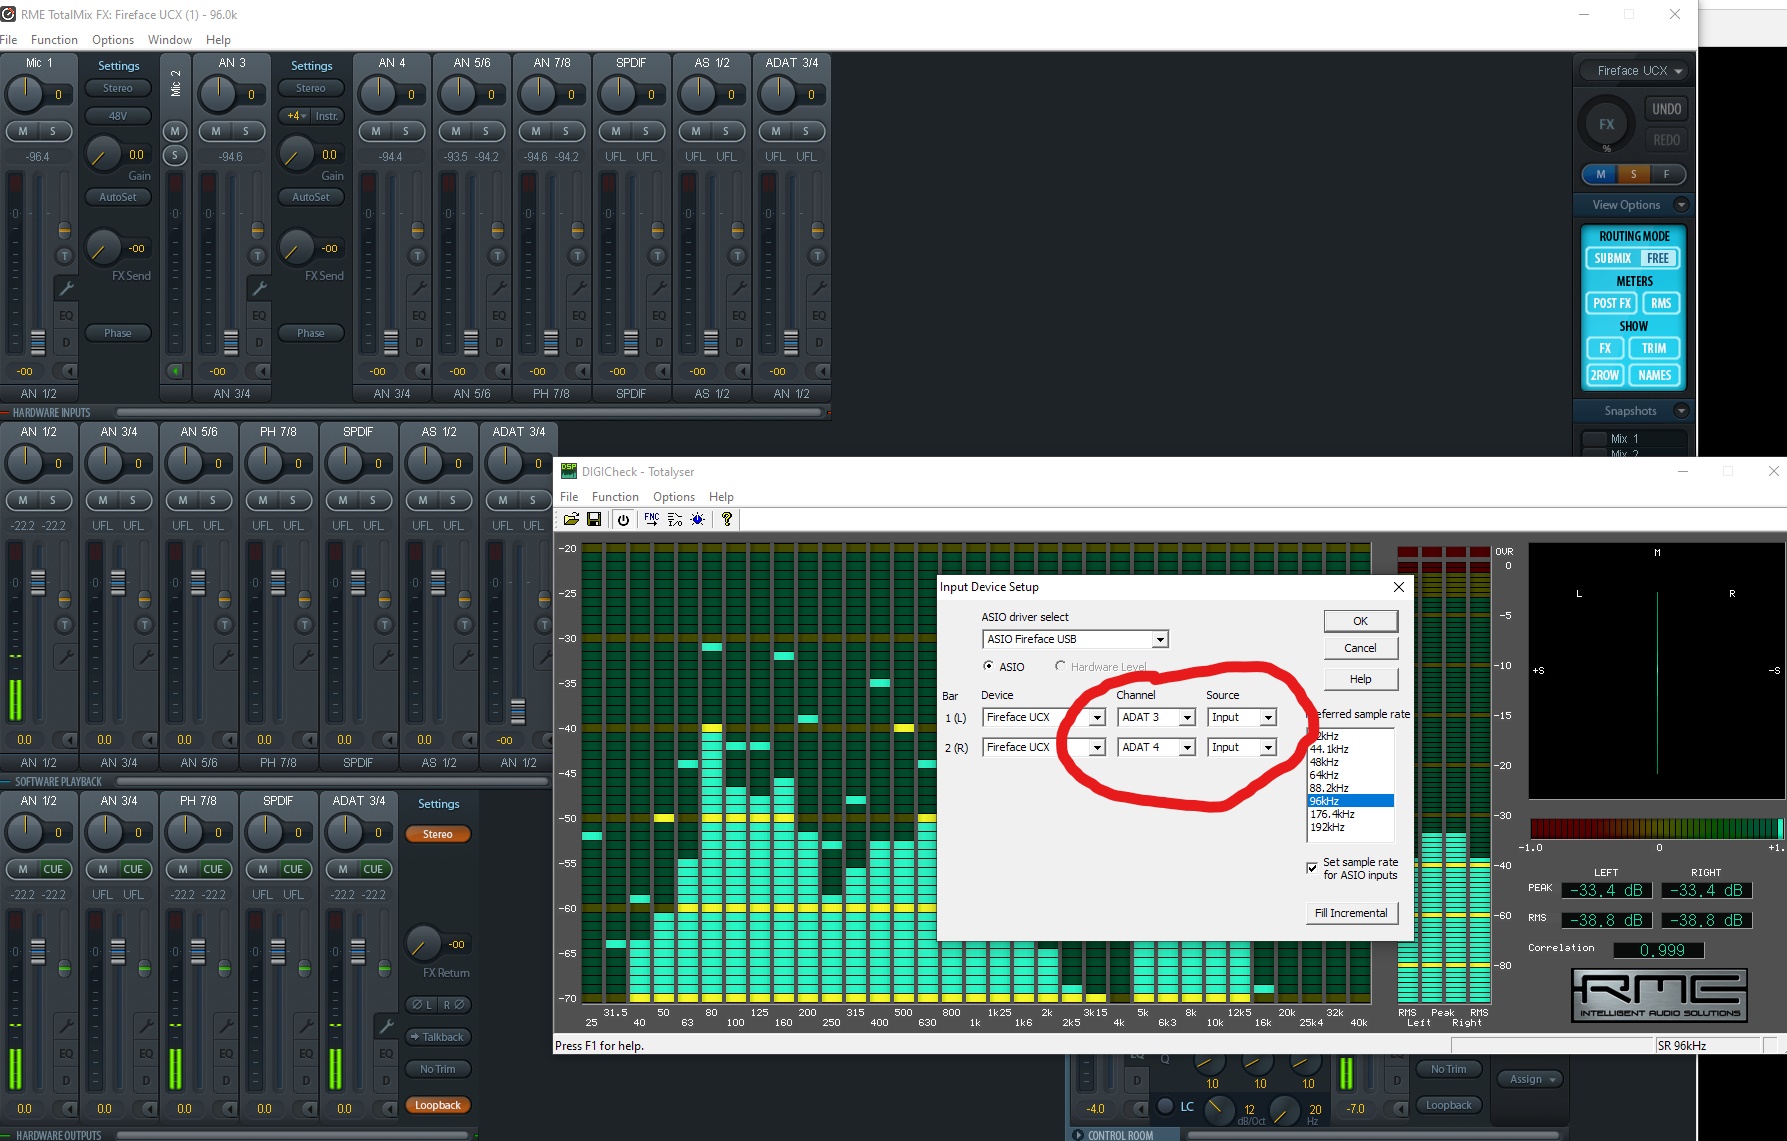Click OK in Input Device Setup

tap(1360, 621)
